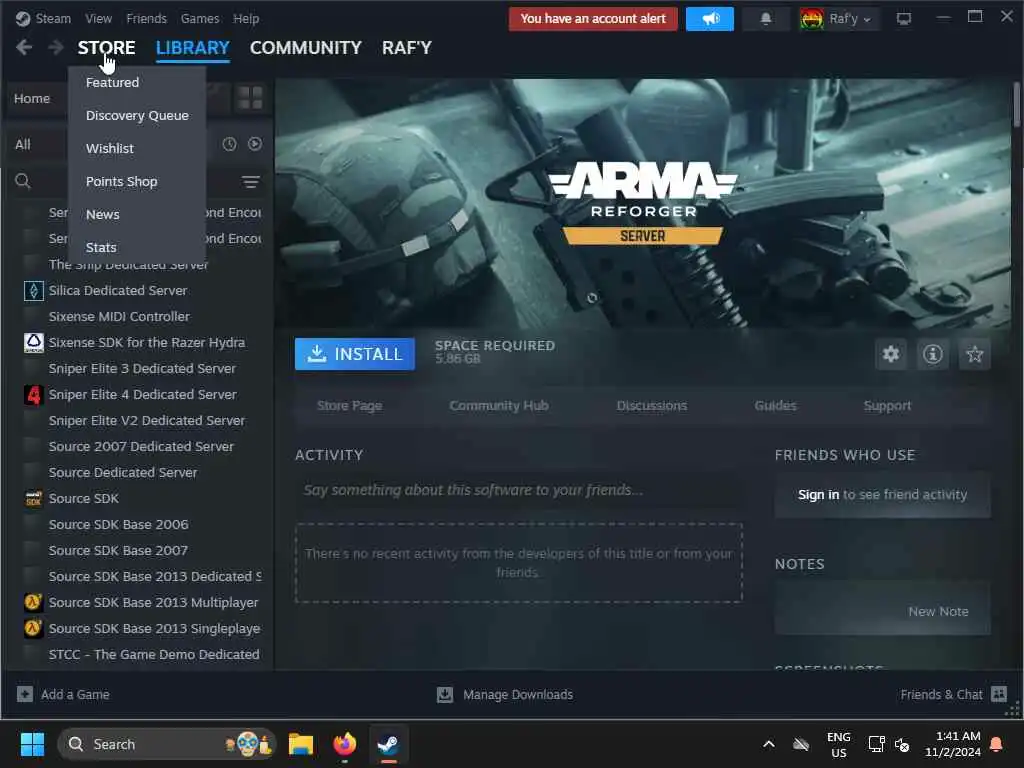Click the Source SDK icon in the list
This screenshot has height=768, width=1024.
click(x=33, y=498)
